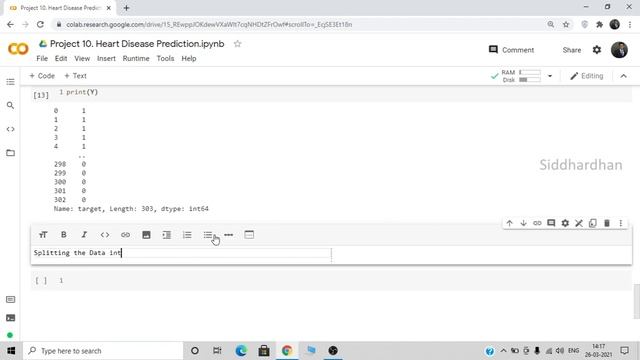Open Microsoft Store from taskbar
The image size is (640, 360).
pyautogui.click(x=264, y=351)
